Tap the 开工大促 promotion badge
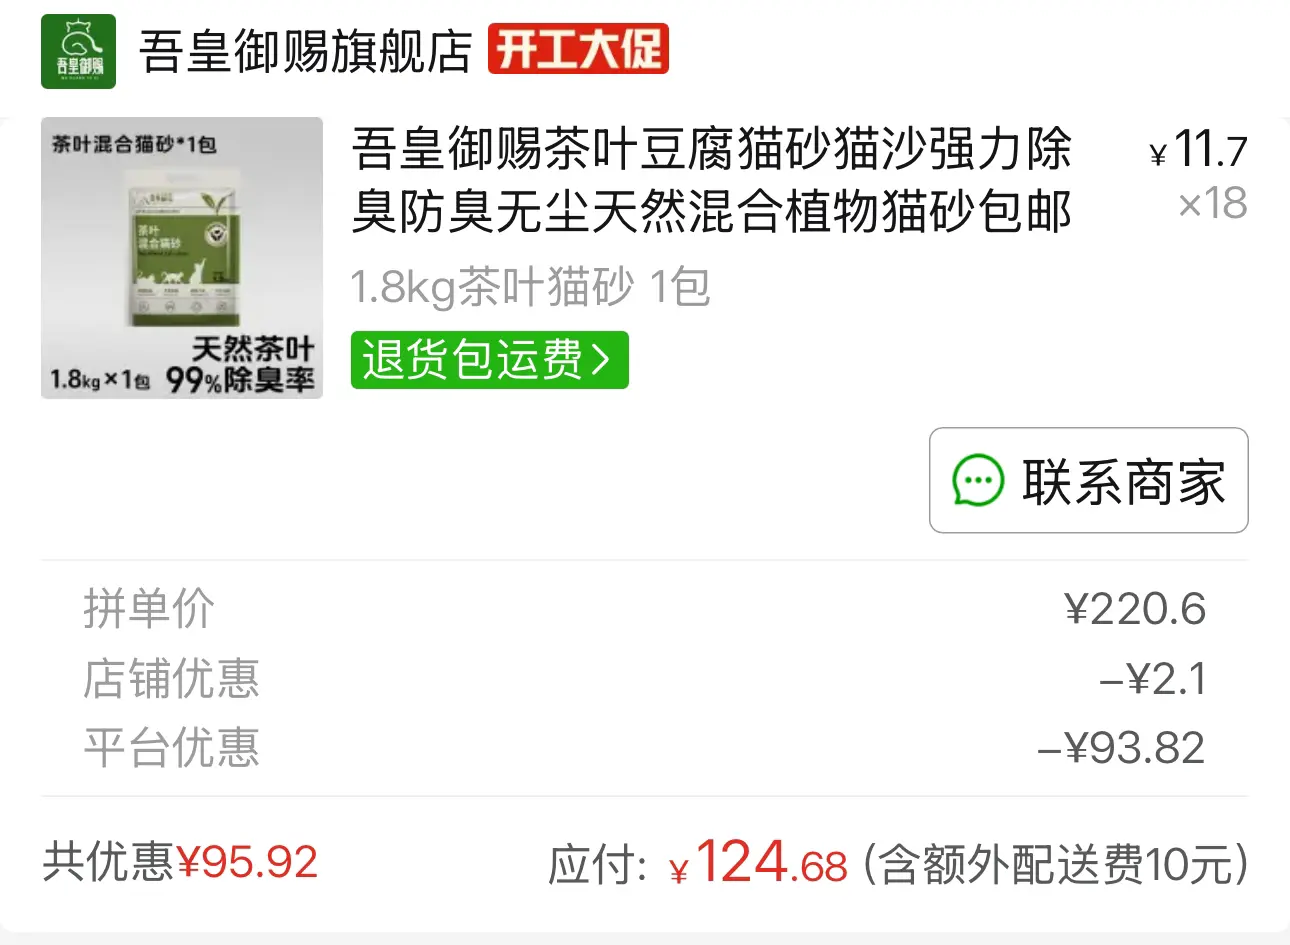 coord(578,49)
